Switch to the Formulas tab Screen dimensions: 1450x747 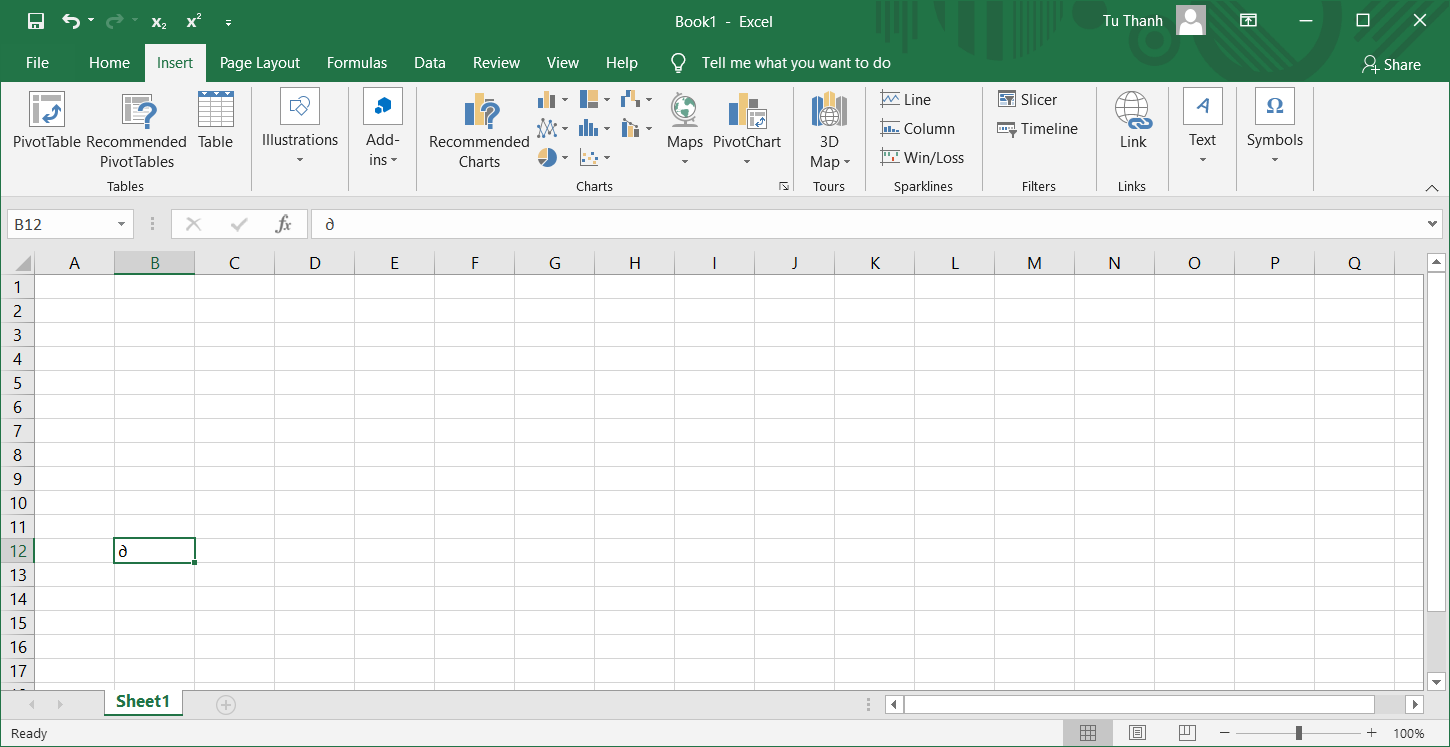click(x=357, y=62)
